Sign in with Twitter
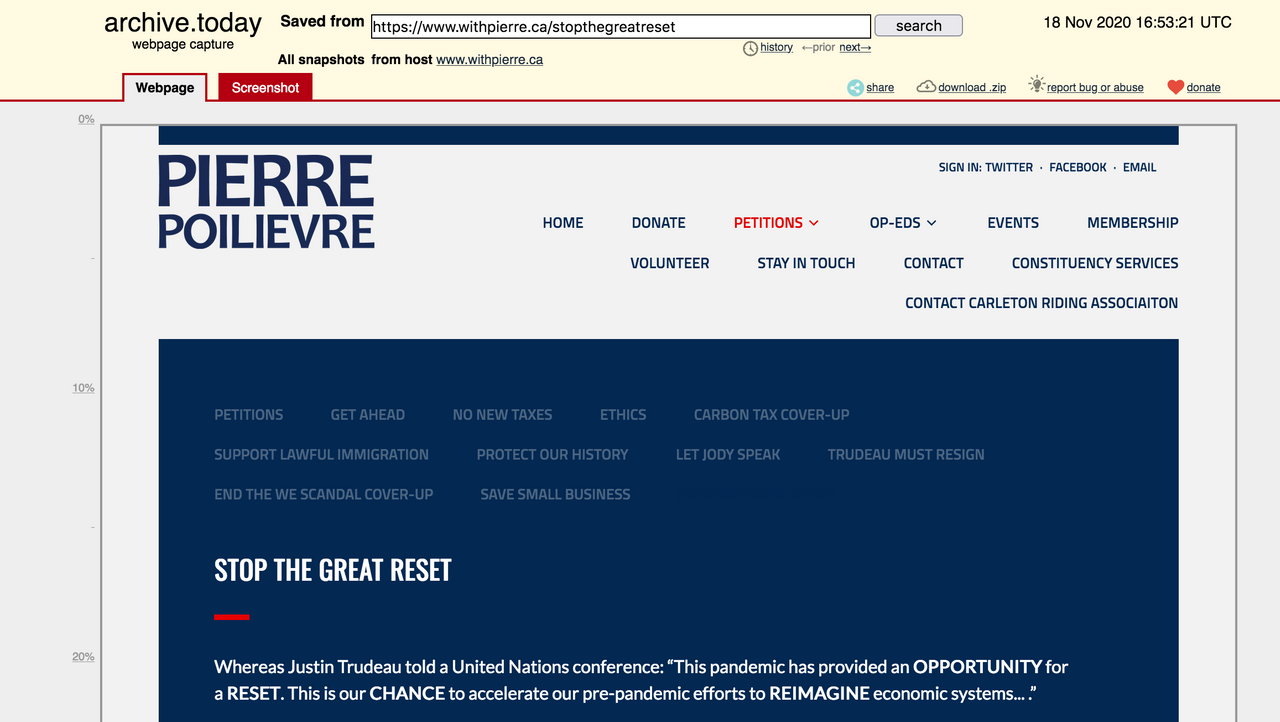The height and width of the screenshot is (722, 1280). point(1009,167)
